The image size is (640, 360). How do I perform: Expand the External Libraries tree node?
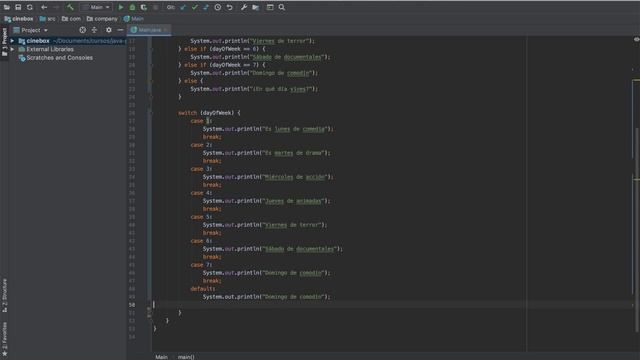coord(12,49)
